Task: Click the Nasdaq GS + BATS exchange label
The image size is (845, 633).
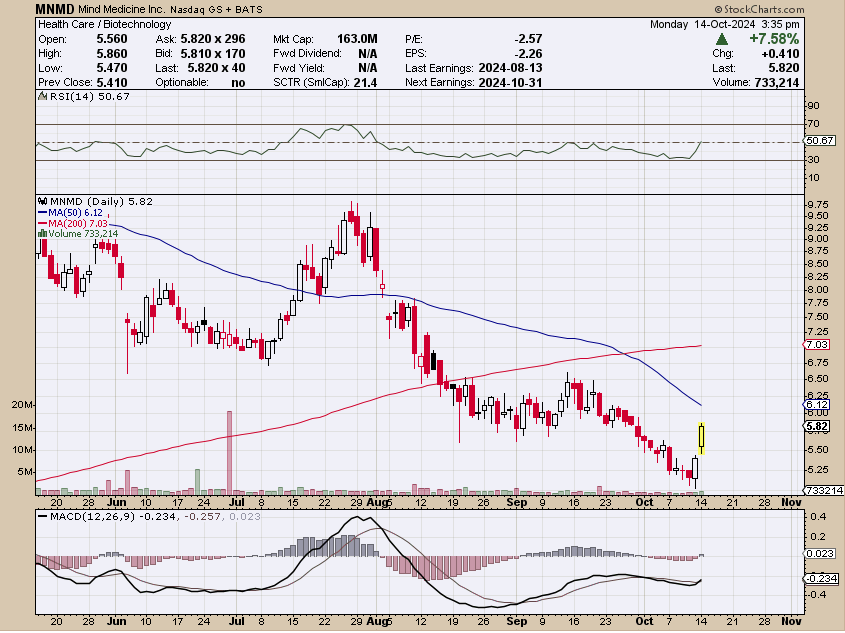Action: pos(217,10)
